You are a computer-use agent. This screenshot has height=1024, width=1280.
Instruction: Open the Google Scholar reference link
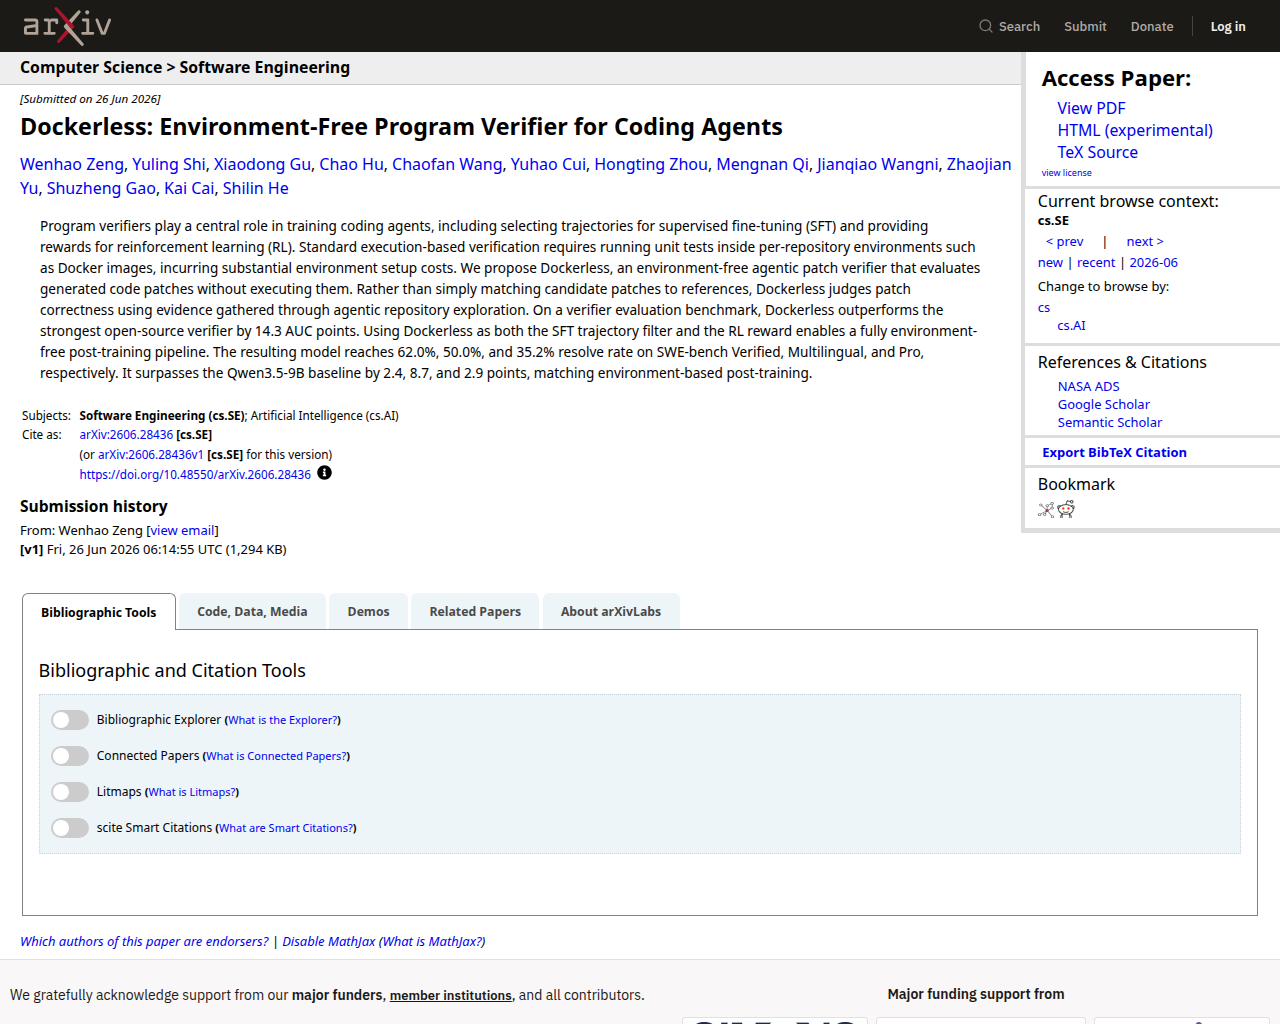[1104, 404]
